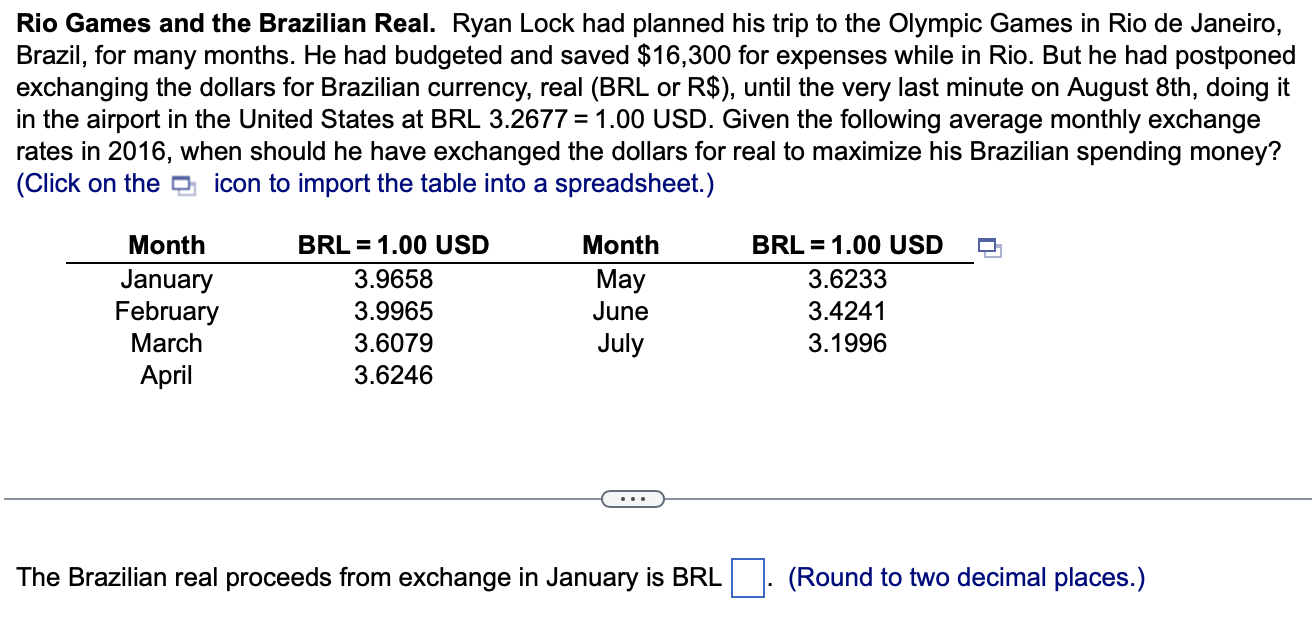Image resolution: width=1312 pixels, height=626 pixels.
Task: Open the blue 'import the table into a spreadsheet' text
Action: coord(464,184)
